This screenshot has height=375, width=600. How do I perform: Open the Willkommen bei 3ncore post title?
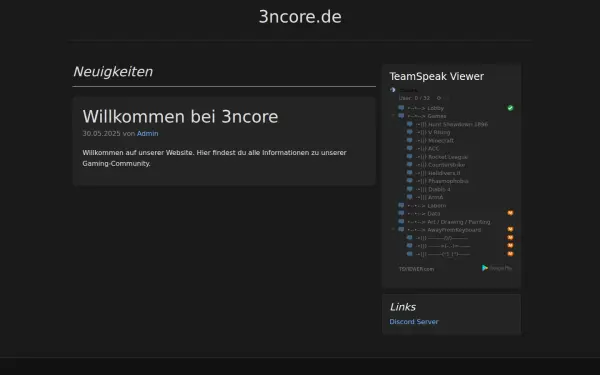[180, 117]
